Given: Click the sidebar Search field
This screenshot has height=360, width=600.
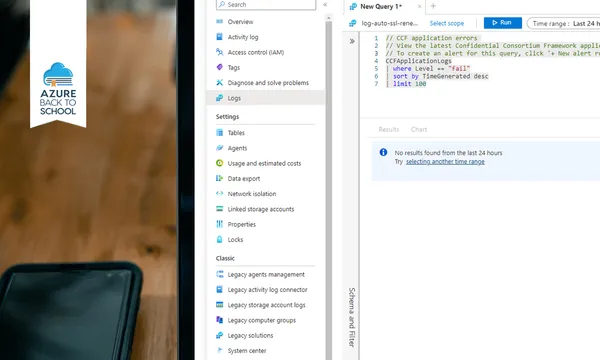Looking at the screenshot, I should 266,5.
